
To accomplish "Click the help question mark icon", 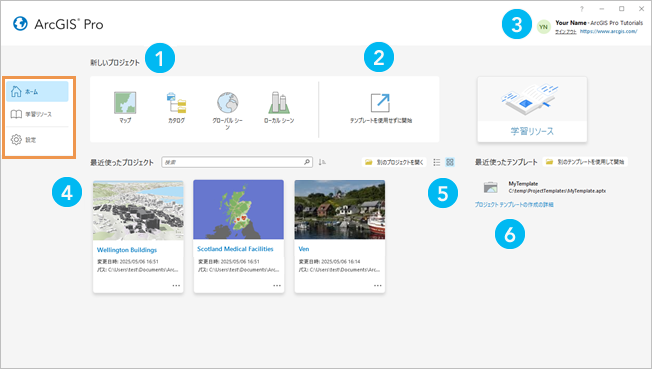I will pos(582,9).
